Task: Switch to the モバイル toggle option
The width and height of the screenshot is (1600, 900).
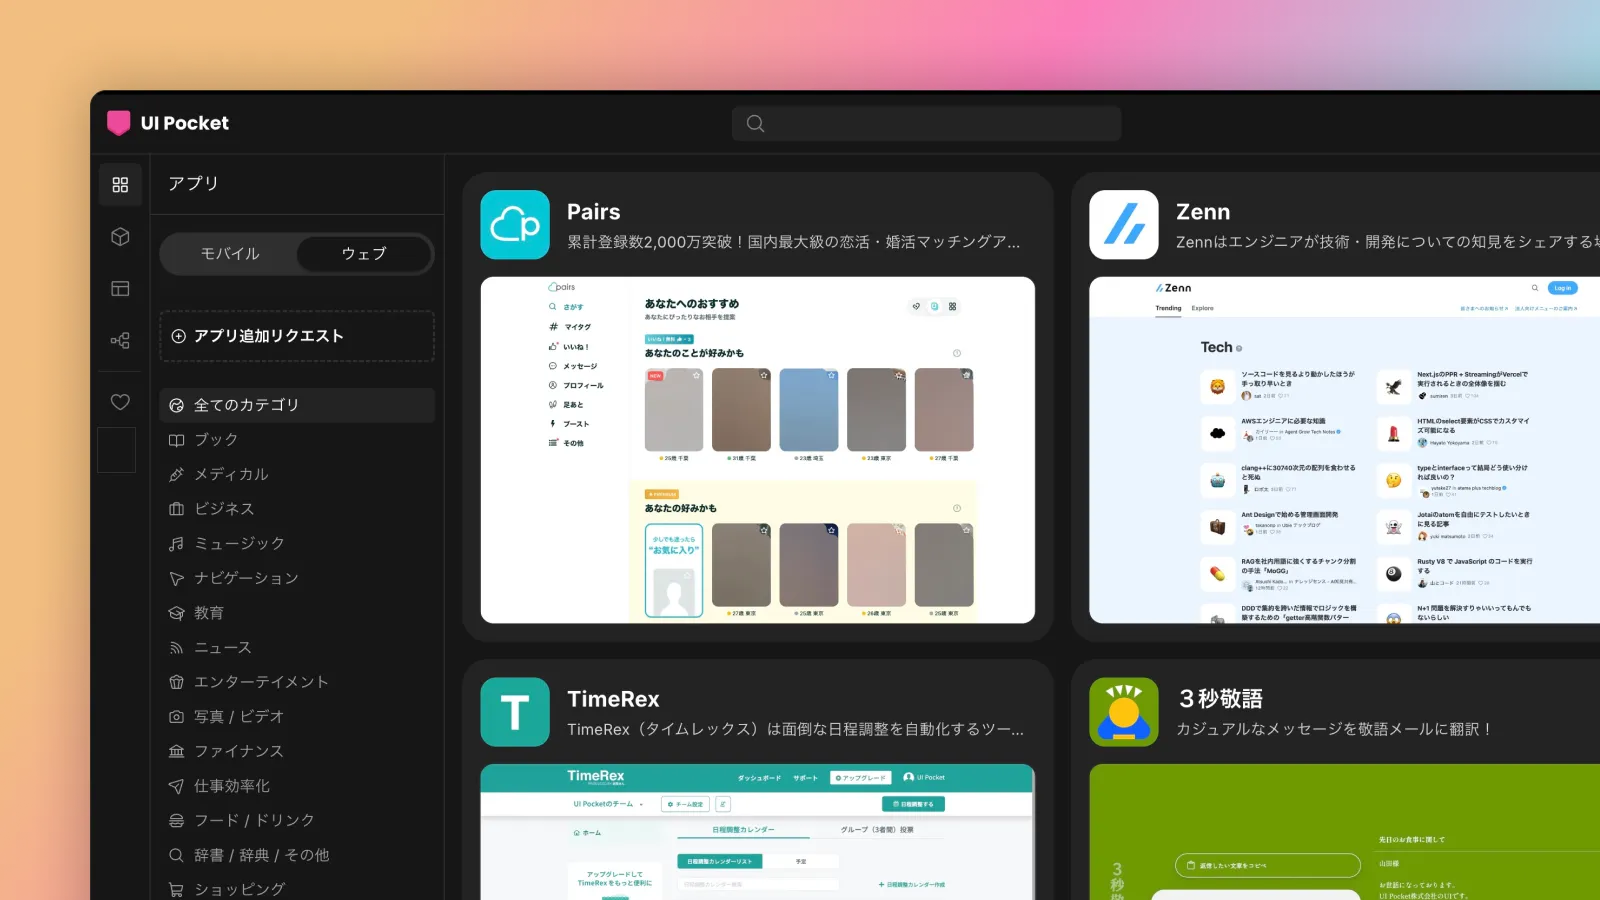Action: click(x=230, y=254)
